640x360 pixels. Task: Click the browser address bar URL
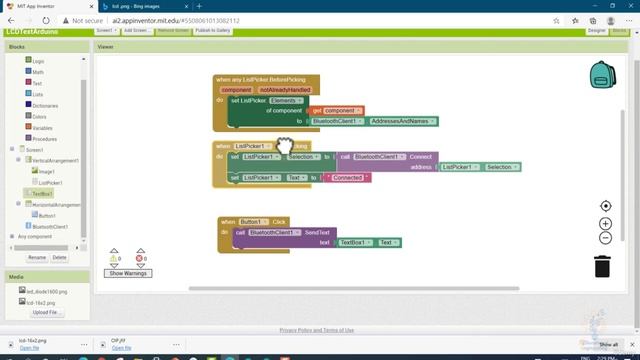[x=176, y=20]
